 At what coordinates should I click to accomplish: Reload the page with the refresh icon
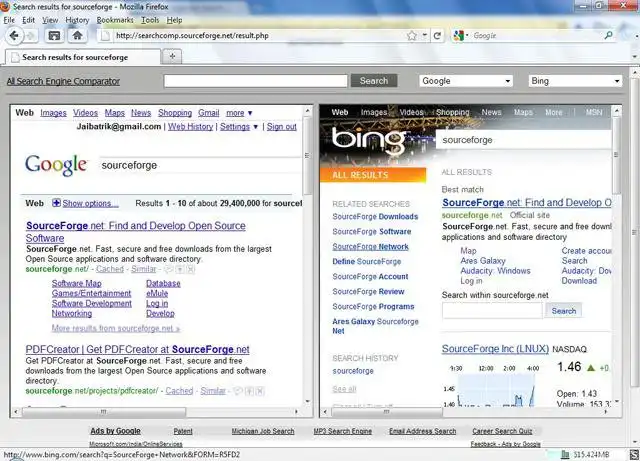tap(437, 36)
